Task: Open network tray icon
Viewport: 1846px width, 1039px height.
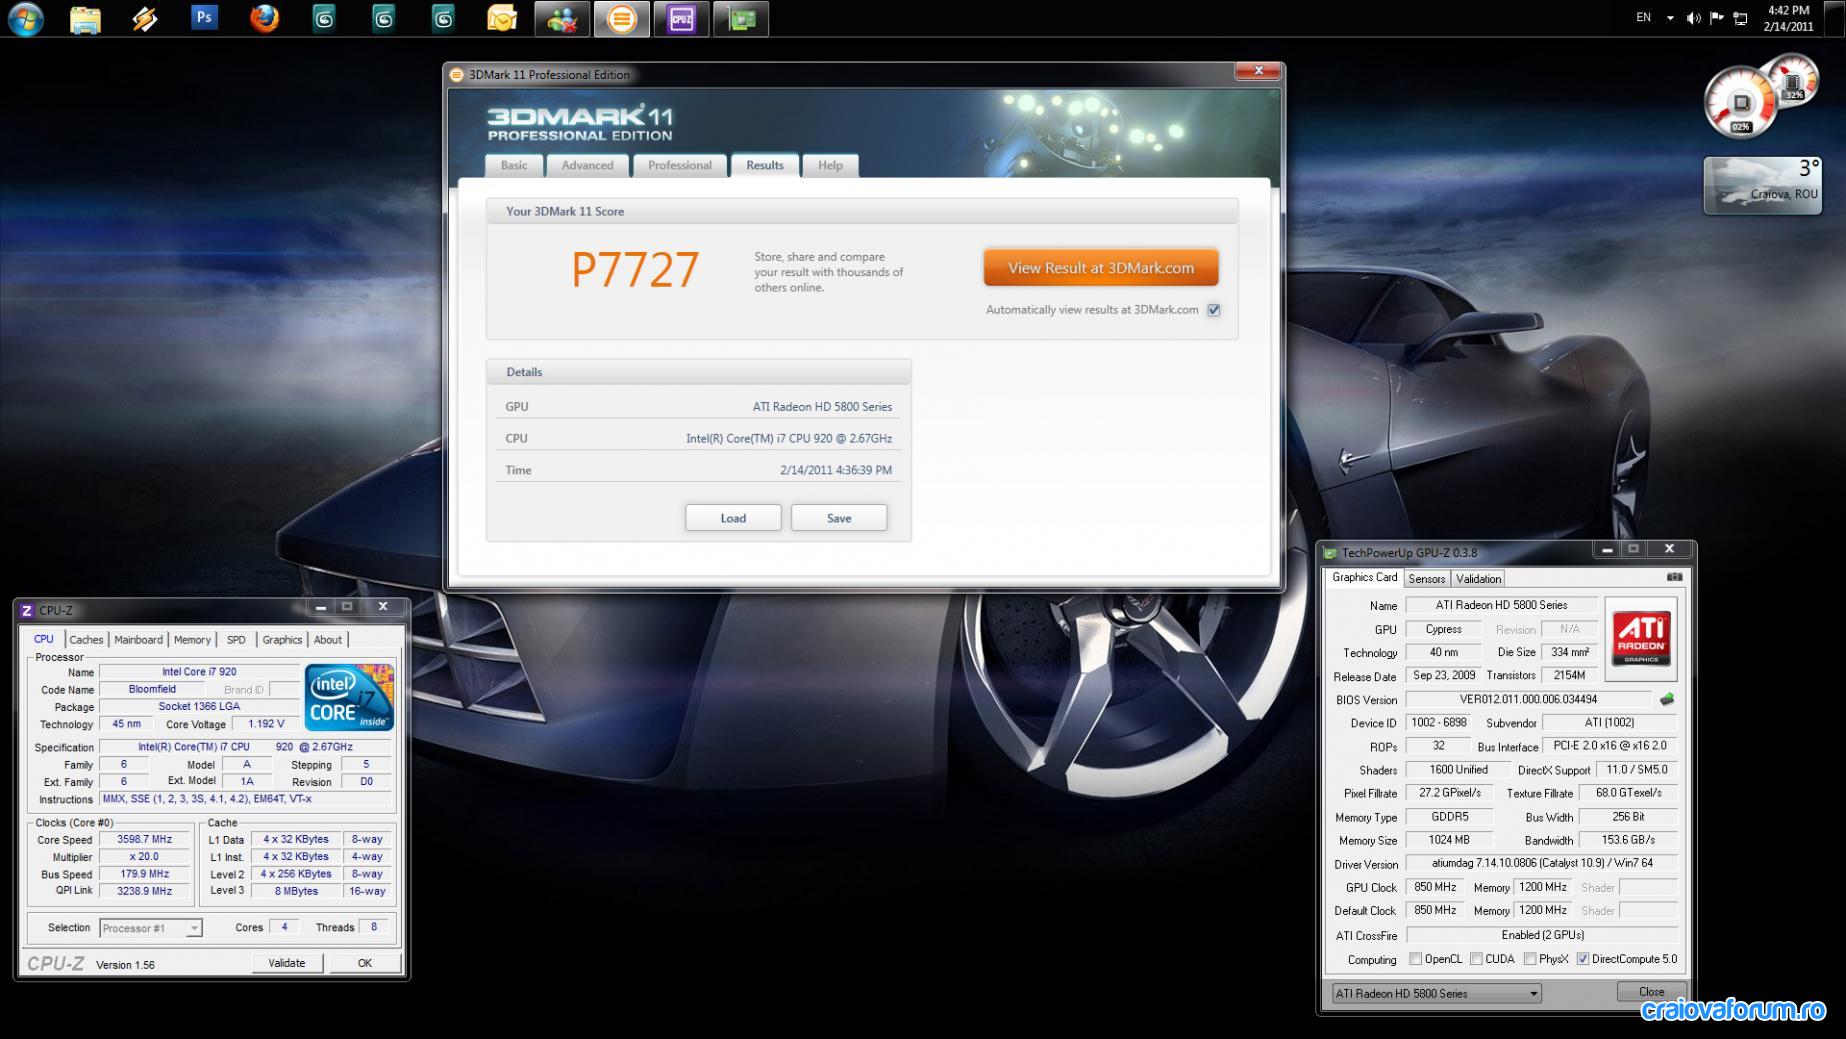Action: 1741,18
